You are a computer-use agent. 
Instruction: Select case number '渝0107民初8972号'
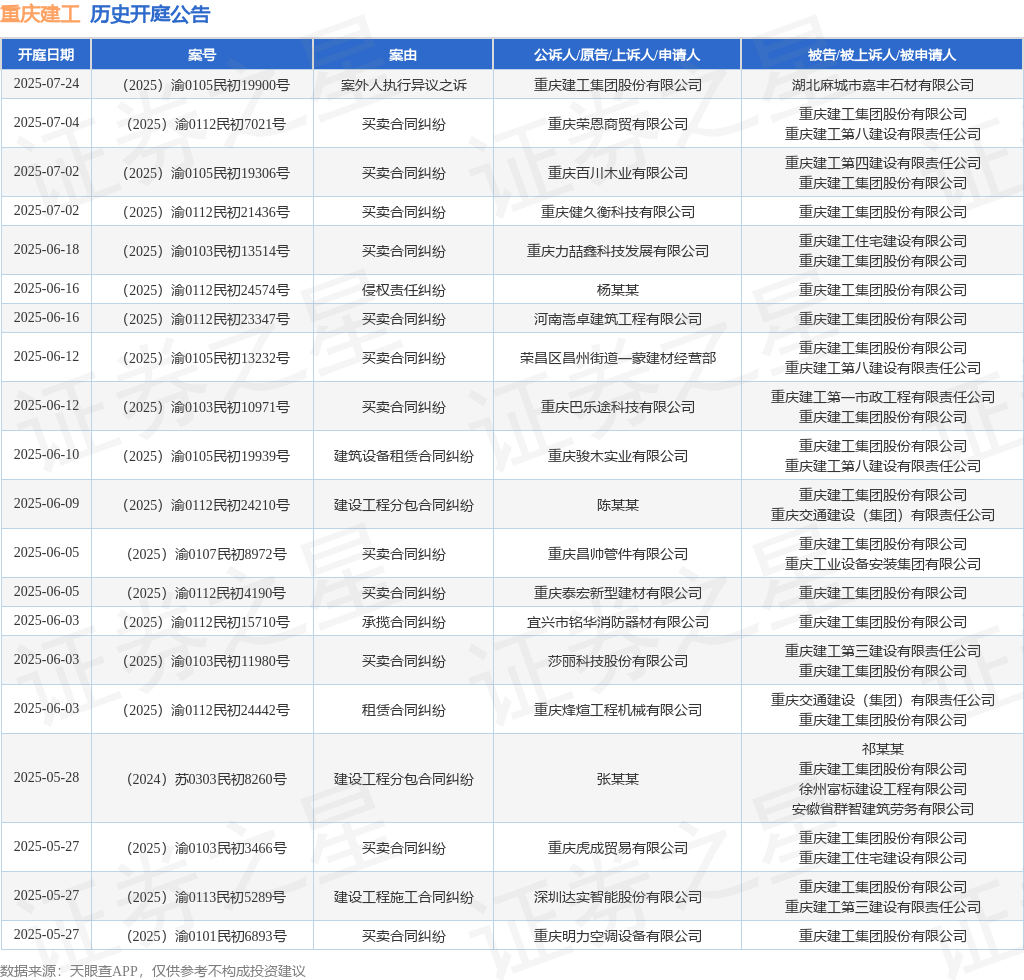(x=230, y=554)
